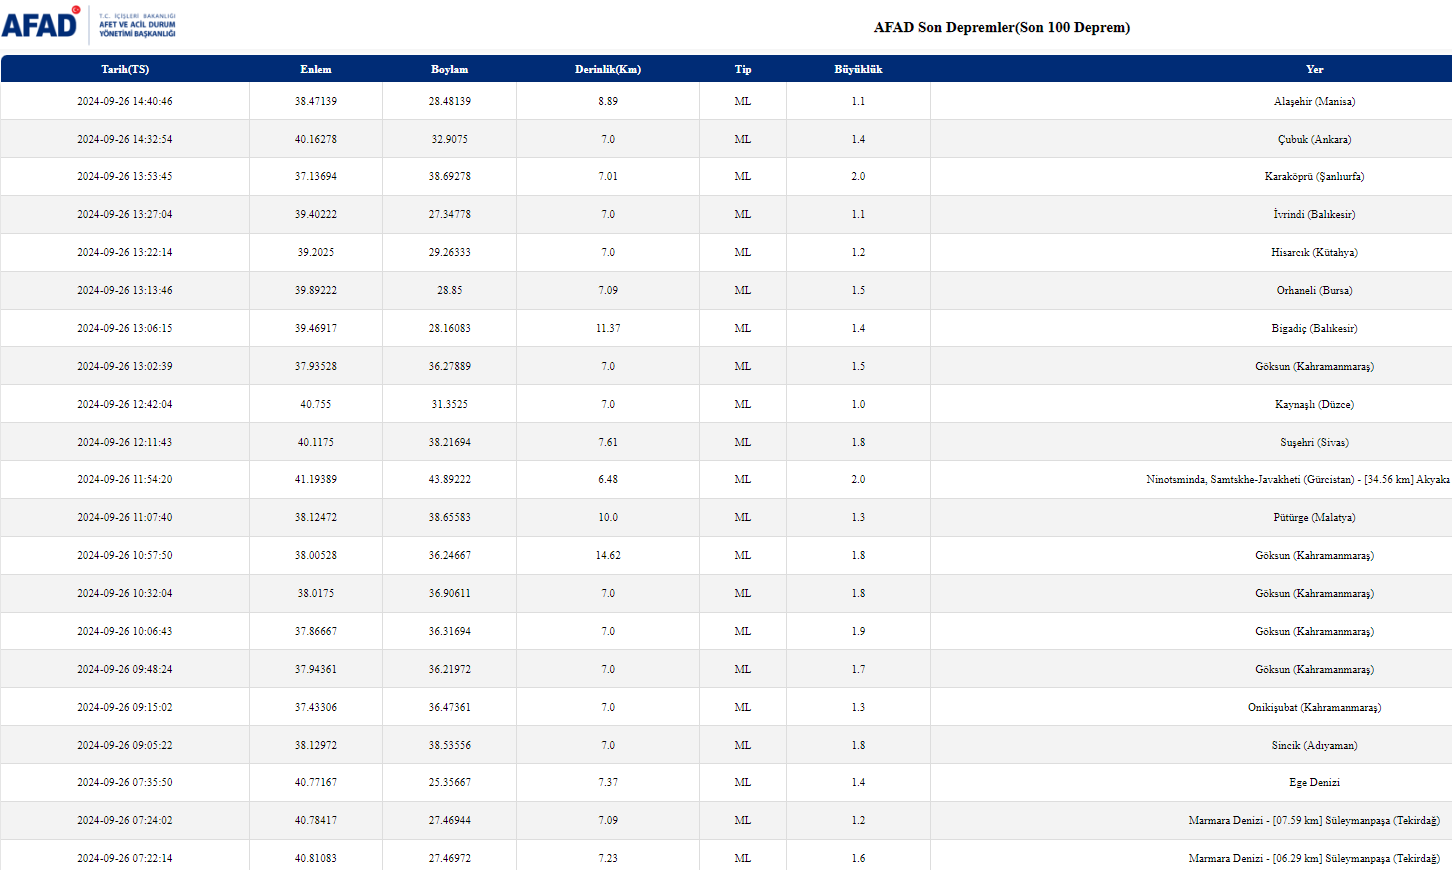The image size is (1452, 870).
Task: Click latitude value 37.13694
Action: pos(316,176)
